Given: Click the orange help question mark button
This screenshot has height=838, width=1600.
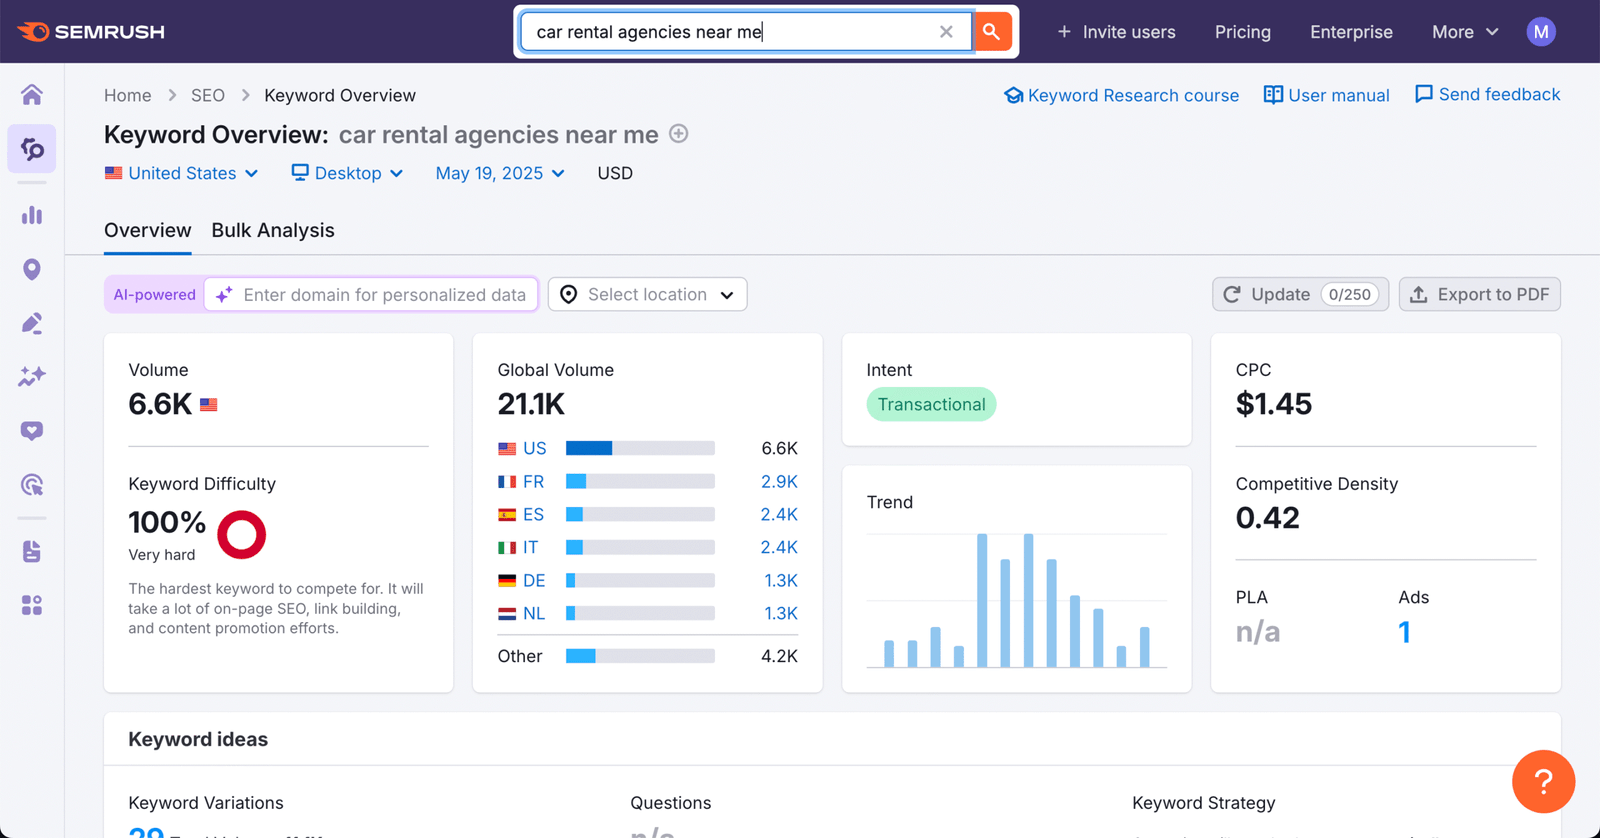Looking at the screenshot, I should [1543, 782].
